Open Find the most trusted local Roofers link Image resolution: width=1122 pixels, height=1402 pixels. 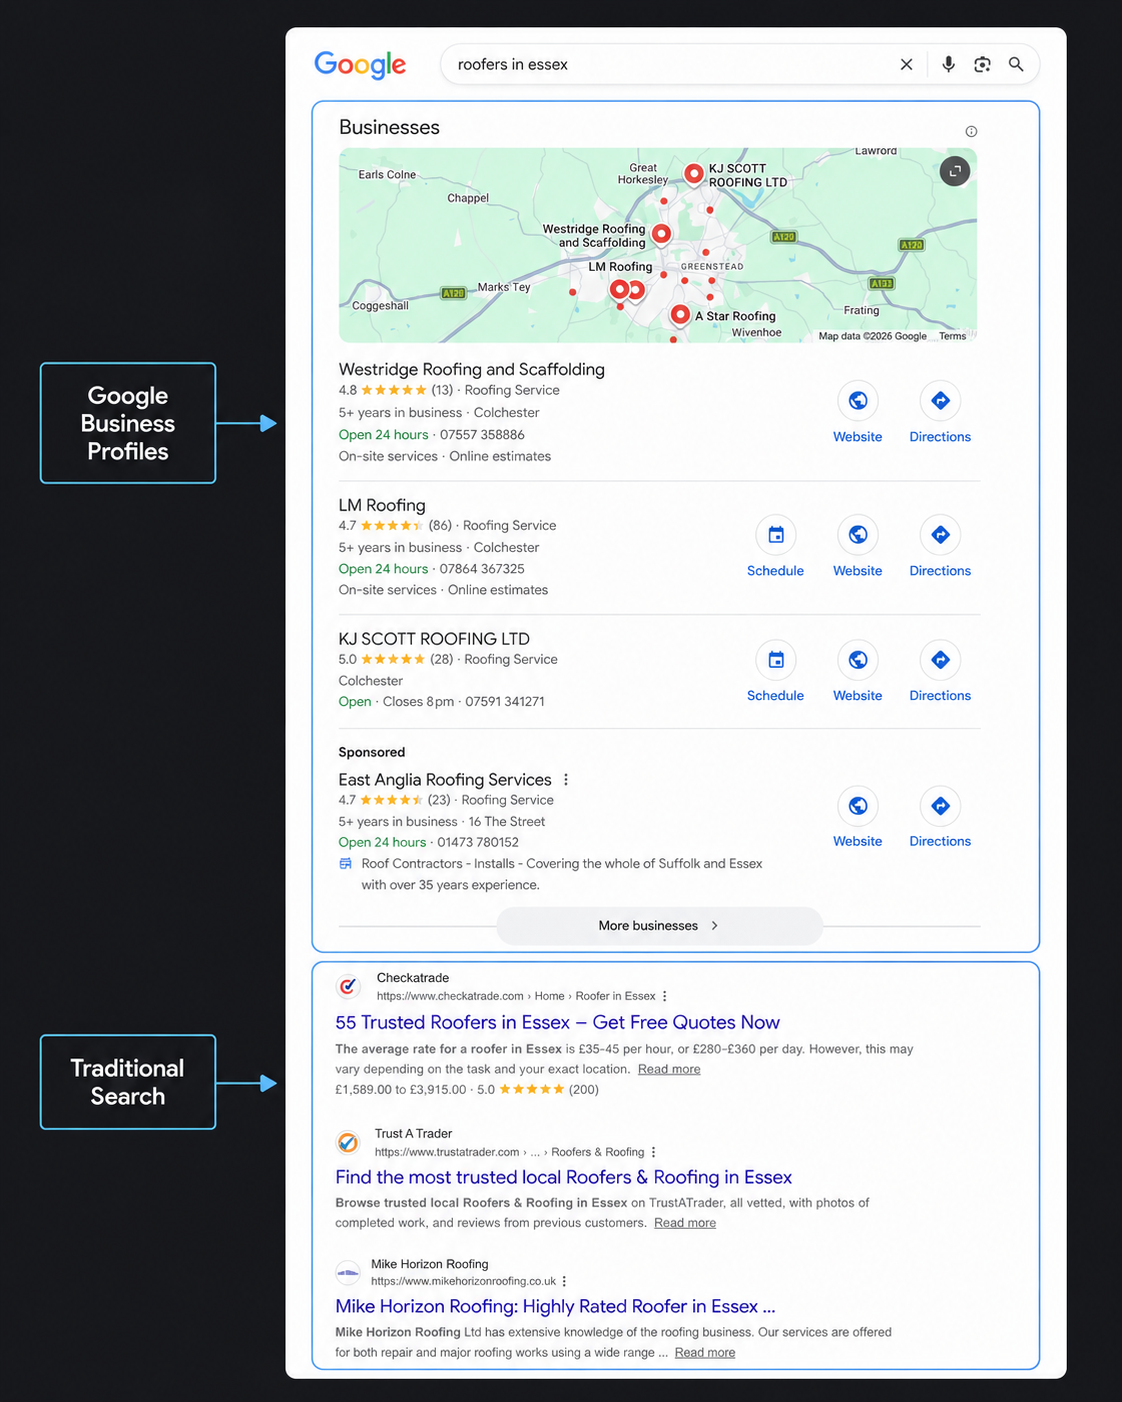[563, 1177]
